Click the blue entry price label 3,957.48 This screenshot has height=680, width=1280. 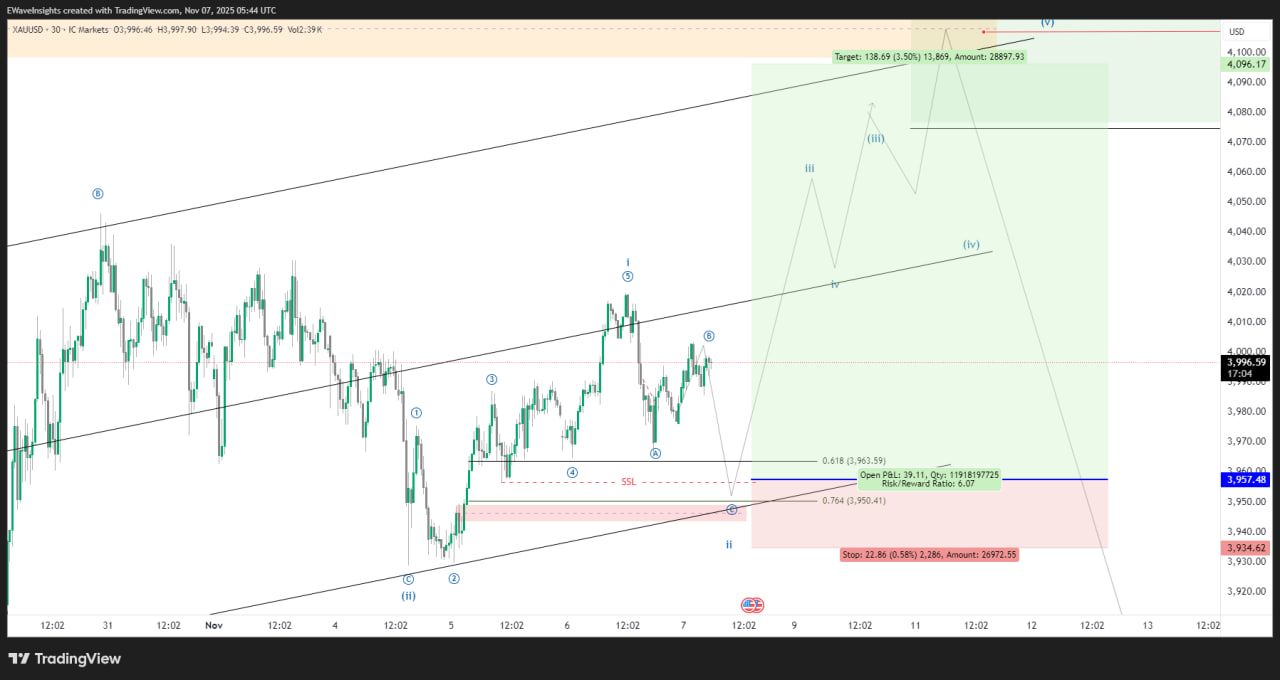pyautogui.click(x=1245, y=479)
